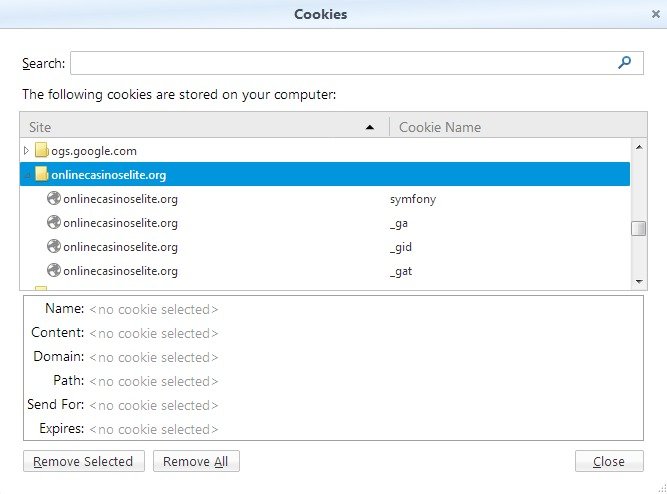Click the globe icon in the _gid row
The height and width of the screenshot is (494, 667).
click(x=54, y=246)
